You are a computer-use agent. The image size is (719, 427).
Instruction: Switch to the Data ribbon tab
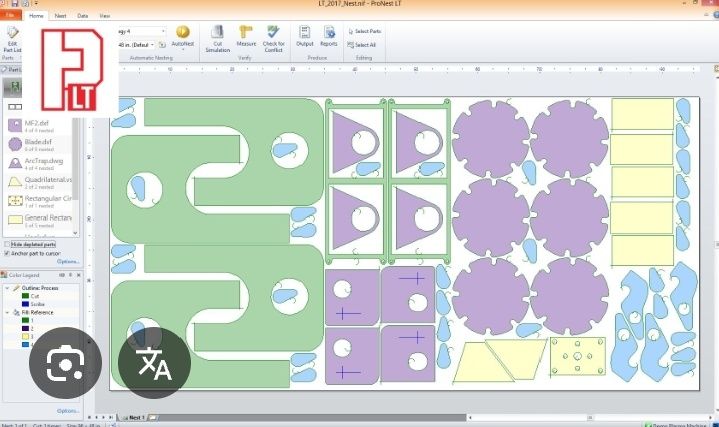(x=83, y=16)
